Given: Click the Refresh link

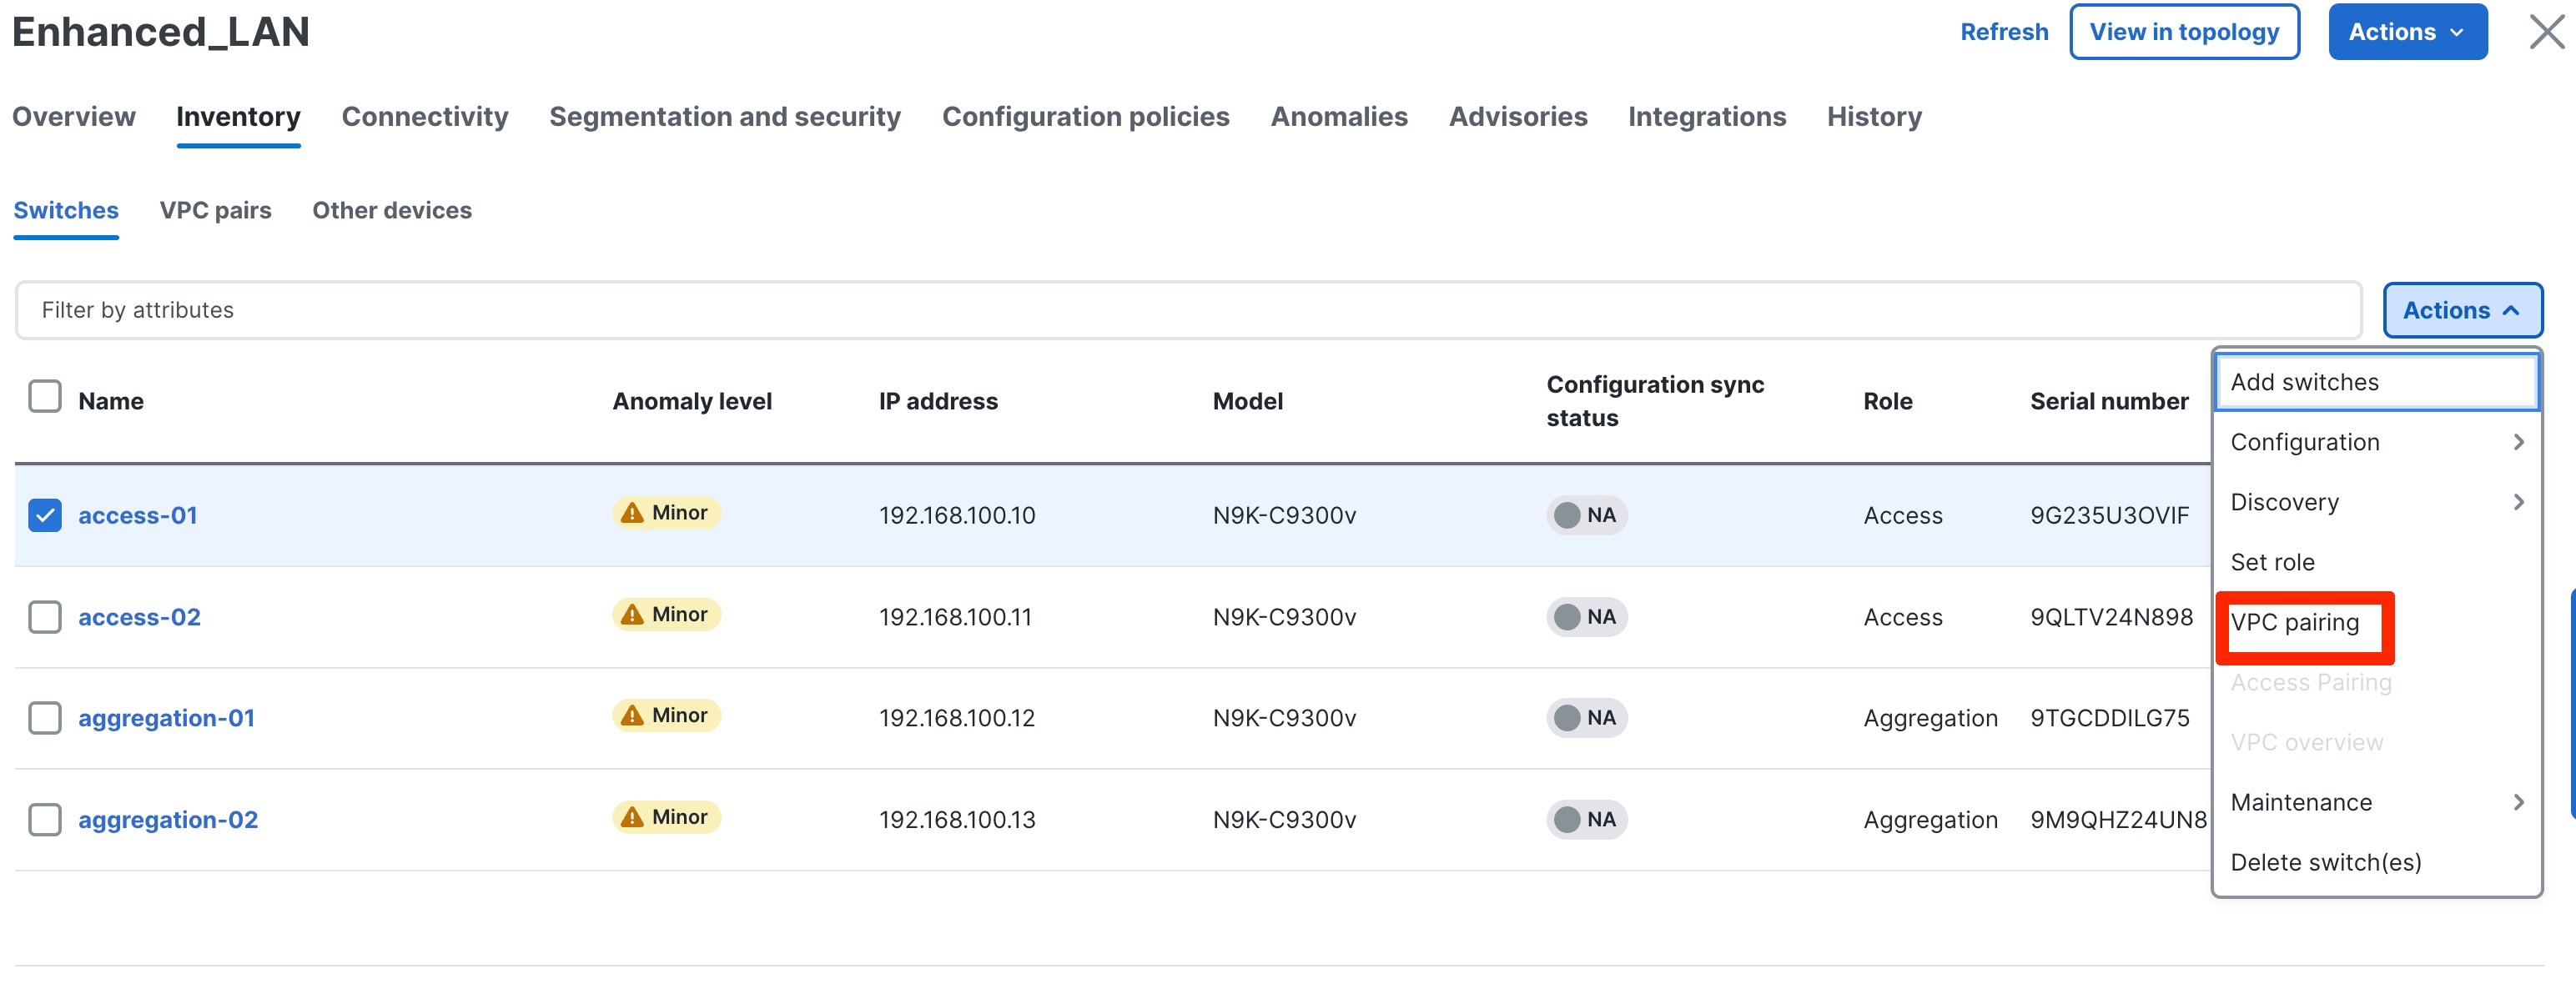Looking at the screenshot, I should (2003, 31).
